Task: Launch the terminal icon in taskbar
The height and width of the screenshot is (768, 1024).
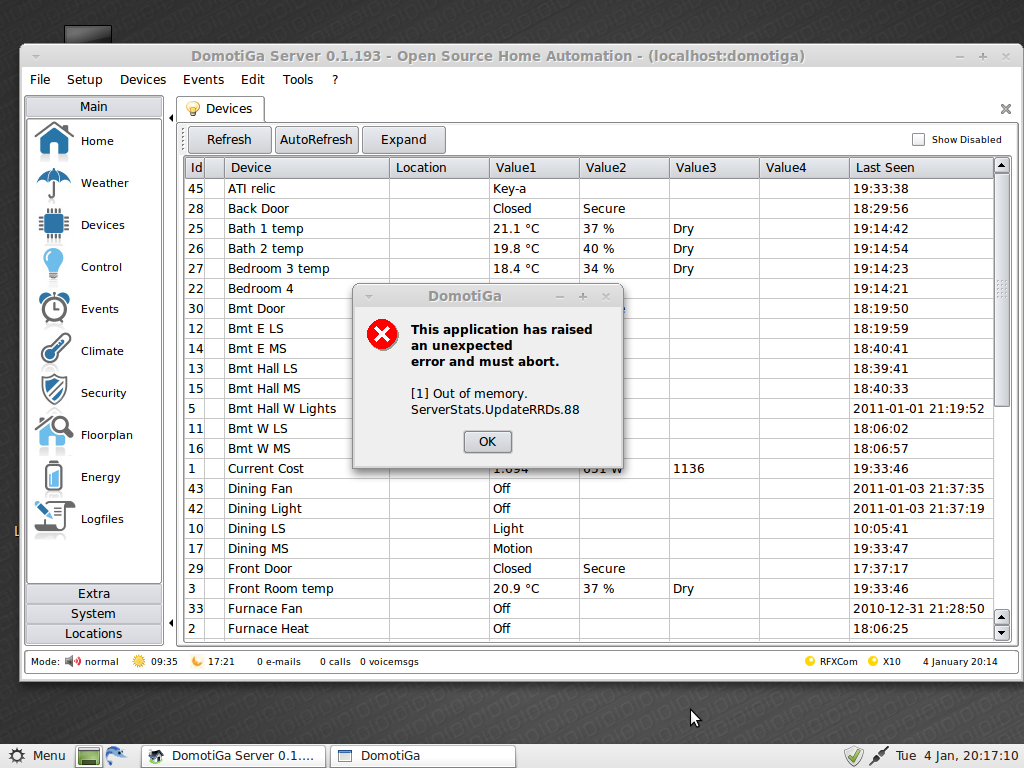Action: click(89, 756)
